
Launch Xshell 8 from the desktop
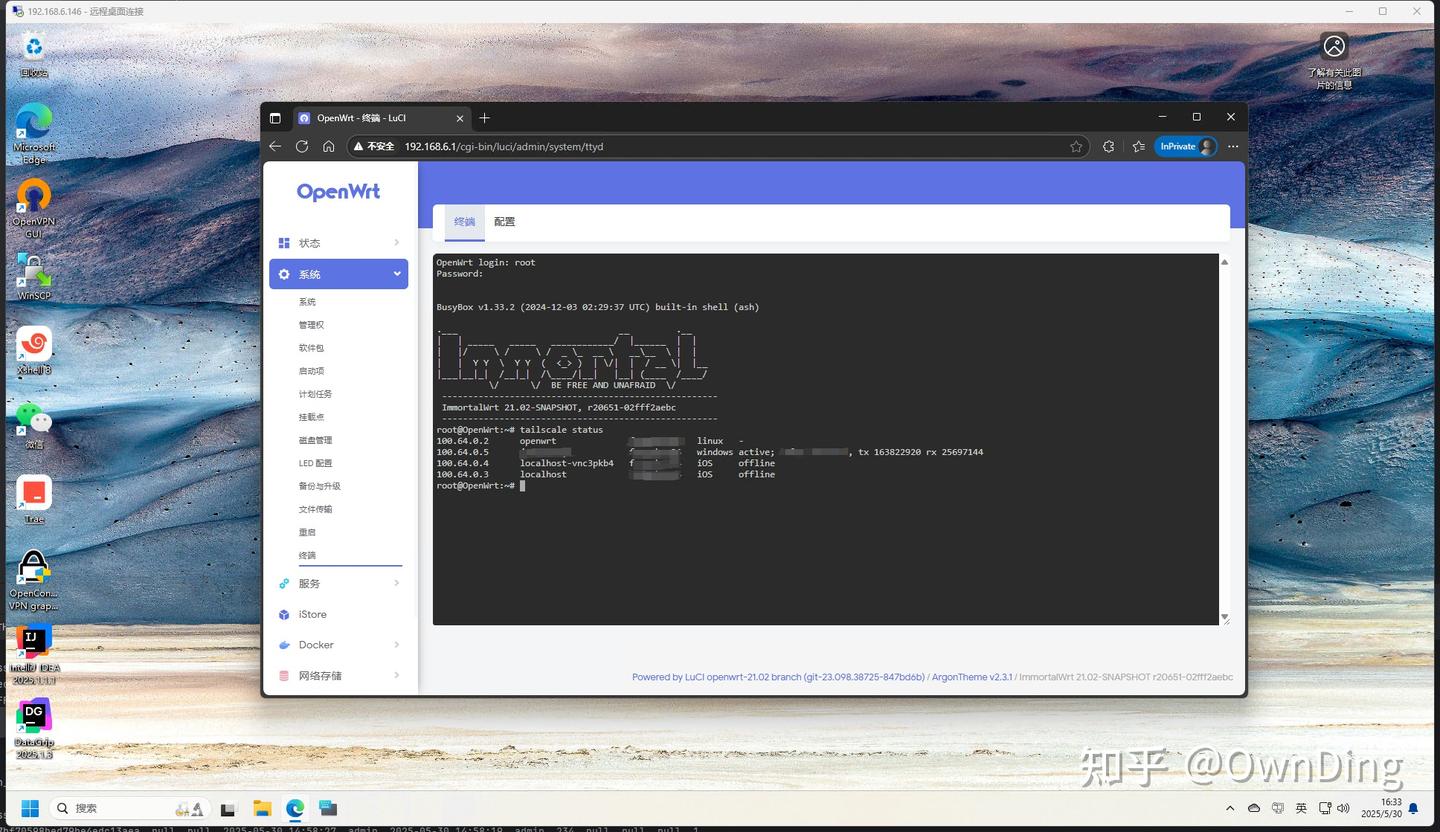point(34,351)
